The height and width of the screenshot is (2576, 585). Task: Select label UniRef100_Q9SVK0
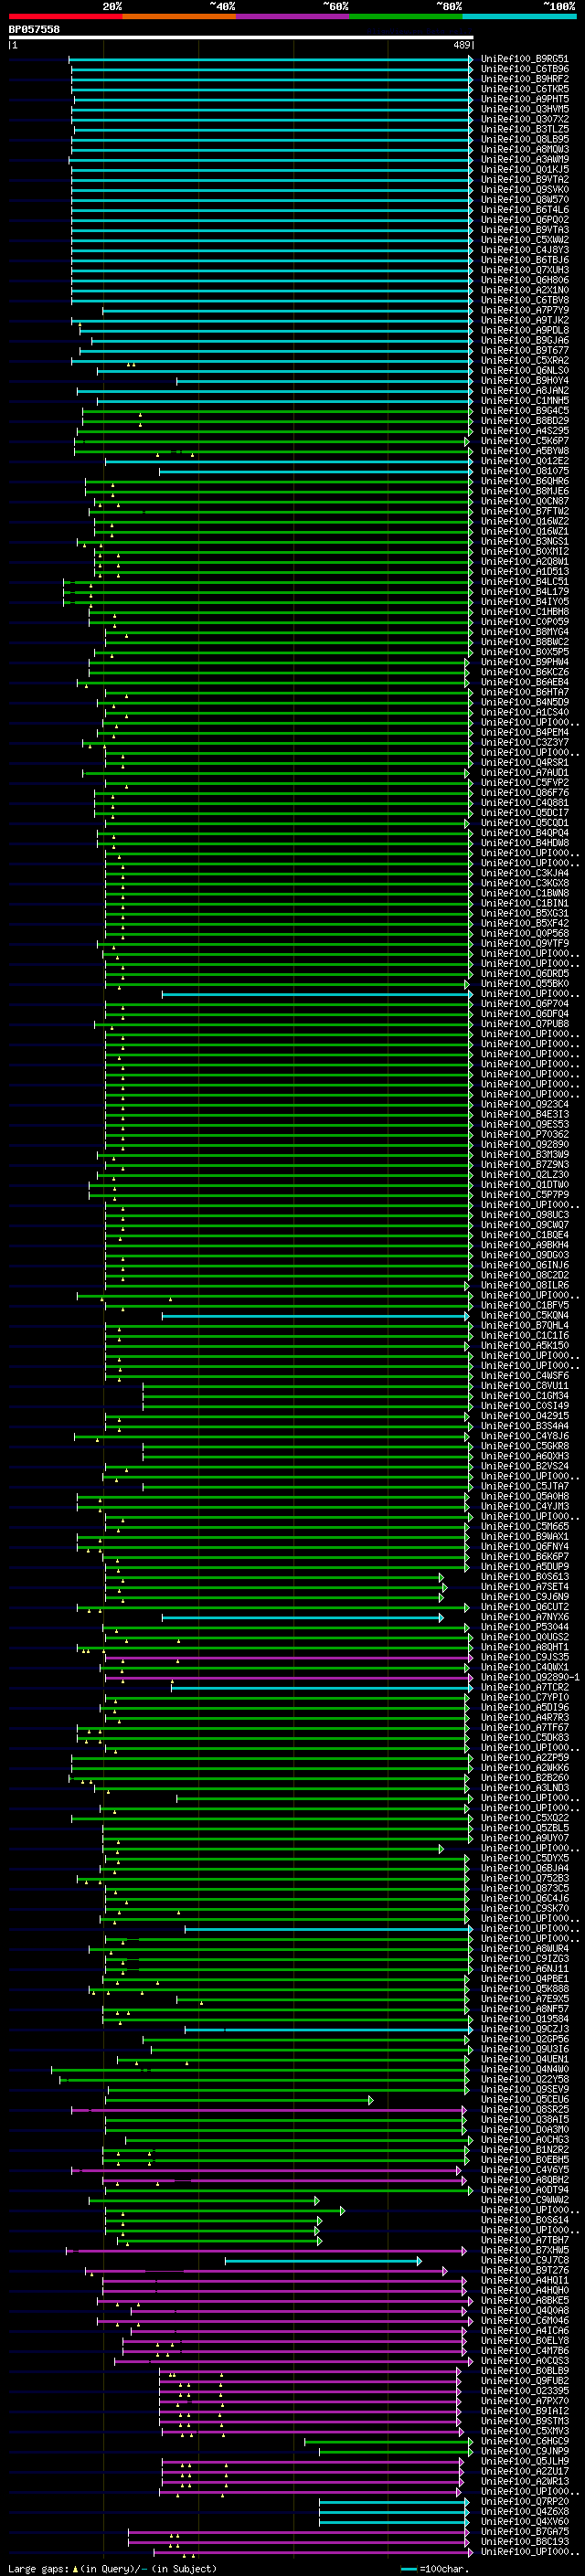pos(525,190)
